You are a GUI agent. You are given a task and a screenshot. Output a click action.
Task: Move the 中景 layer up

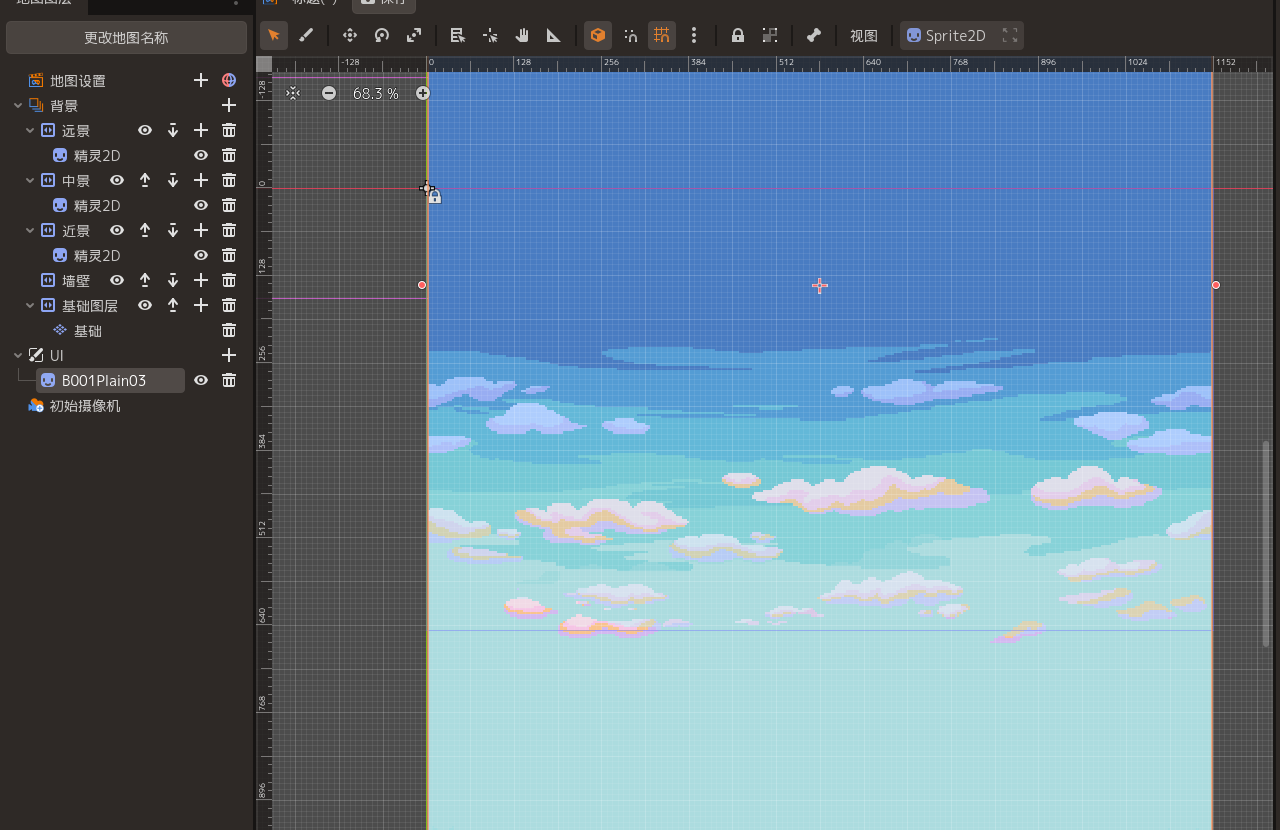click(x=145, y=180)
